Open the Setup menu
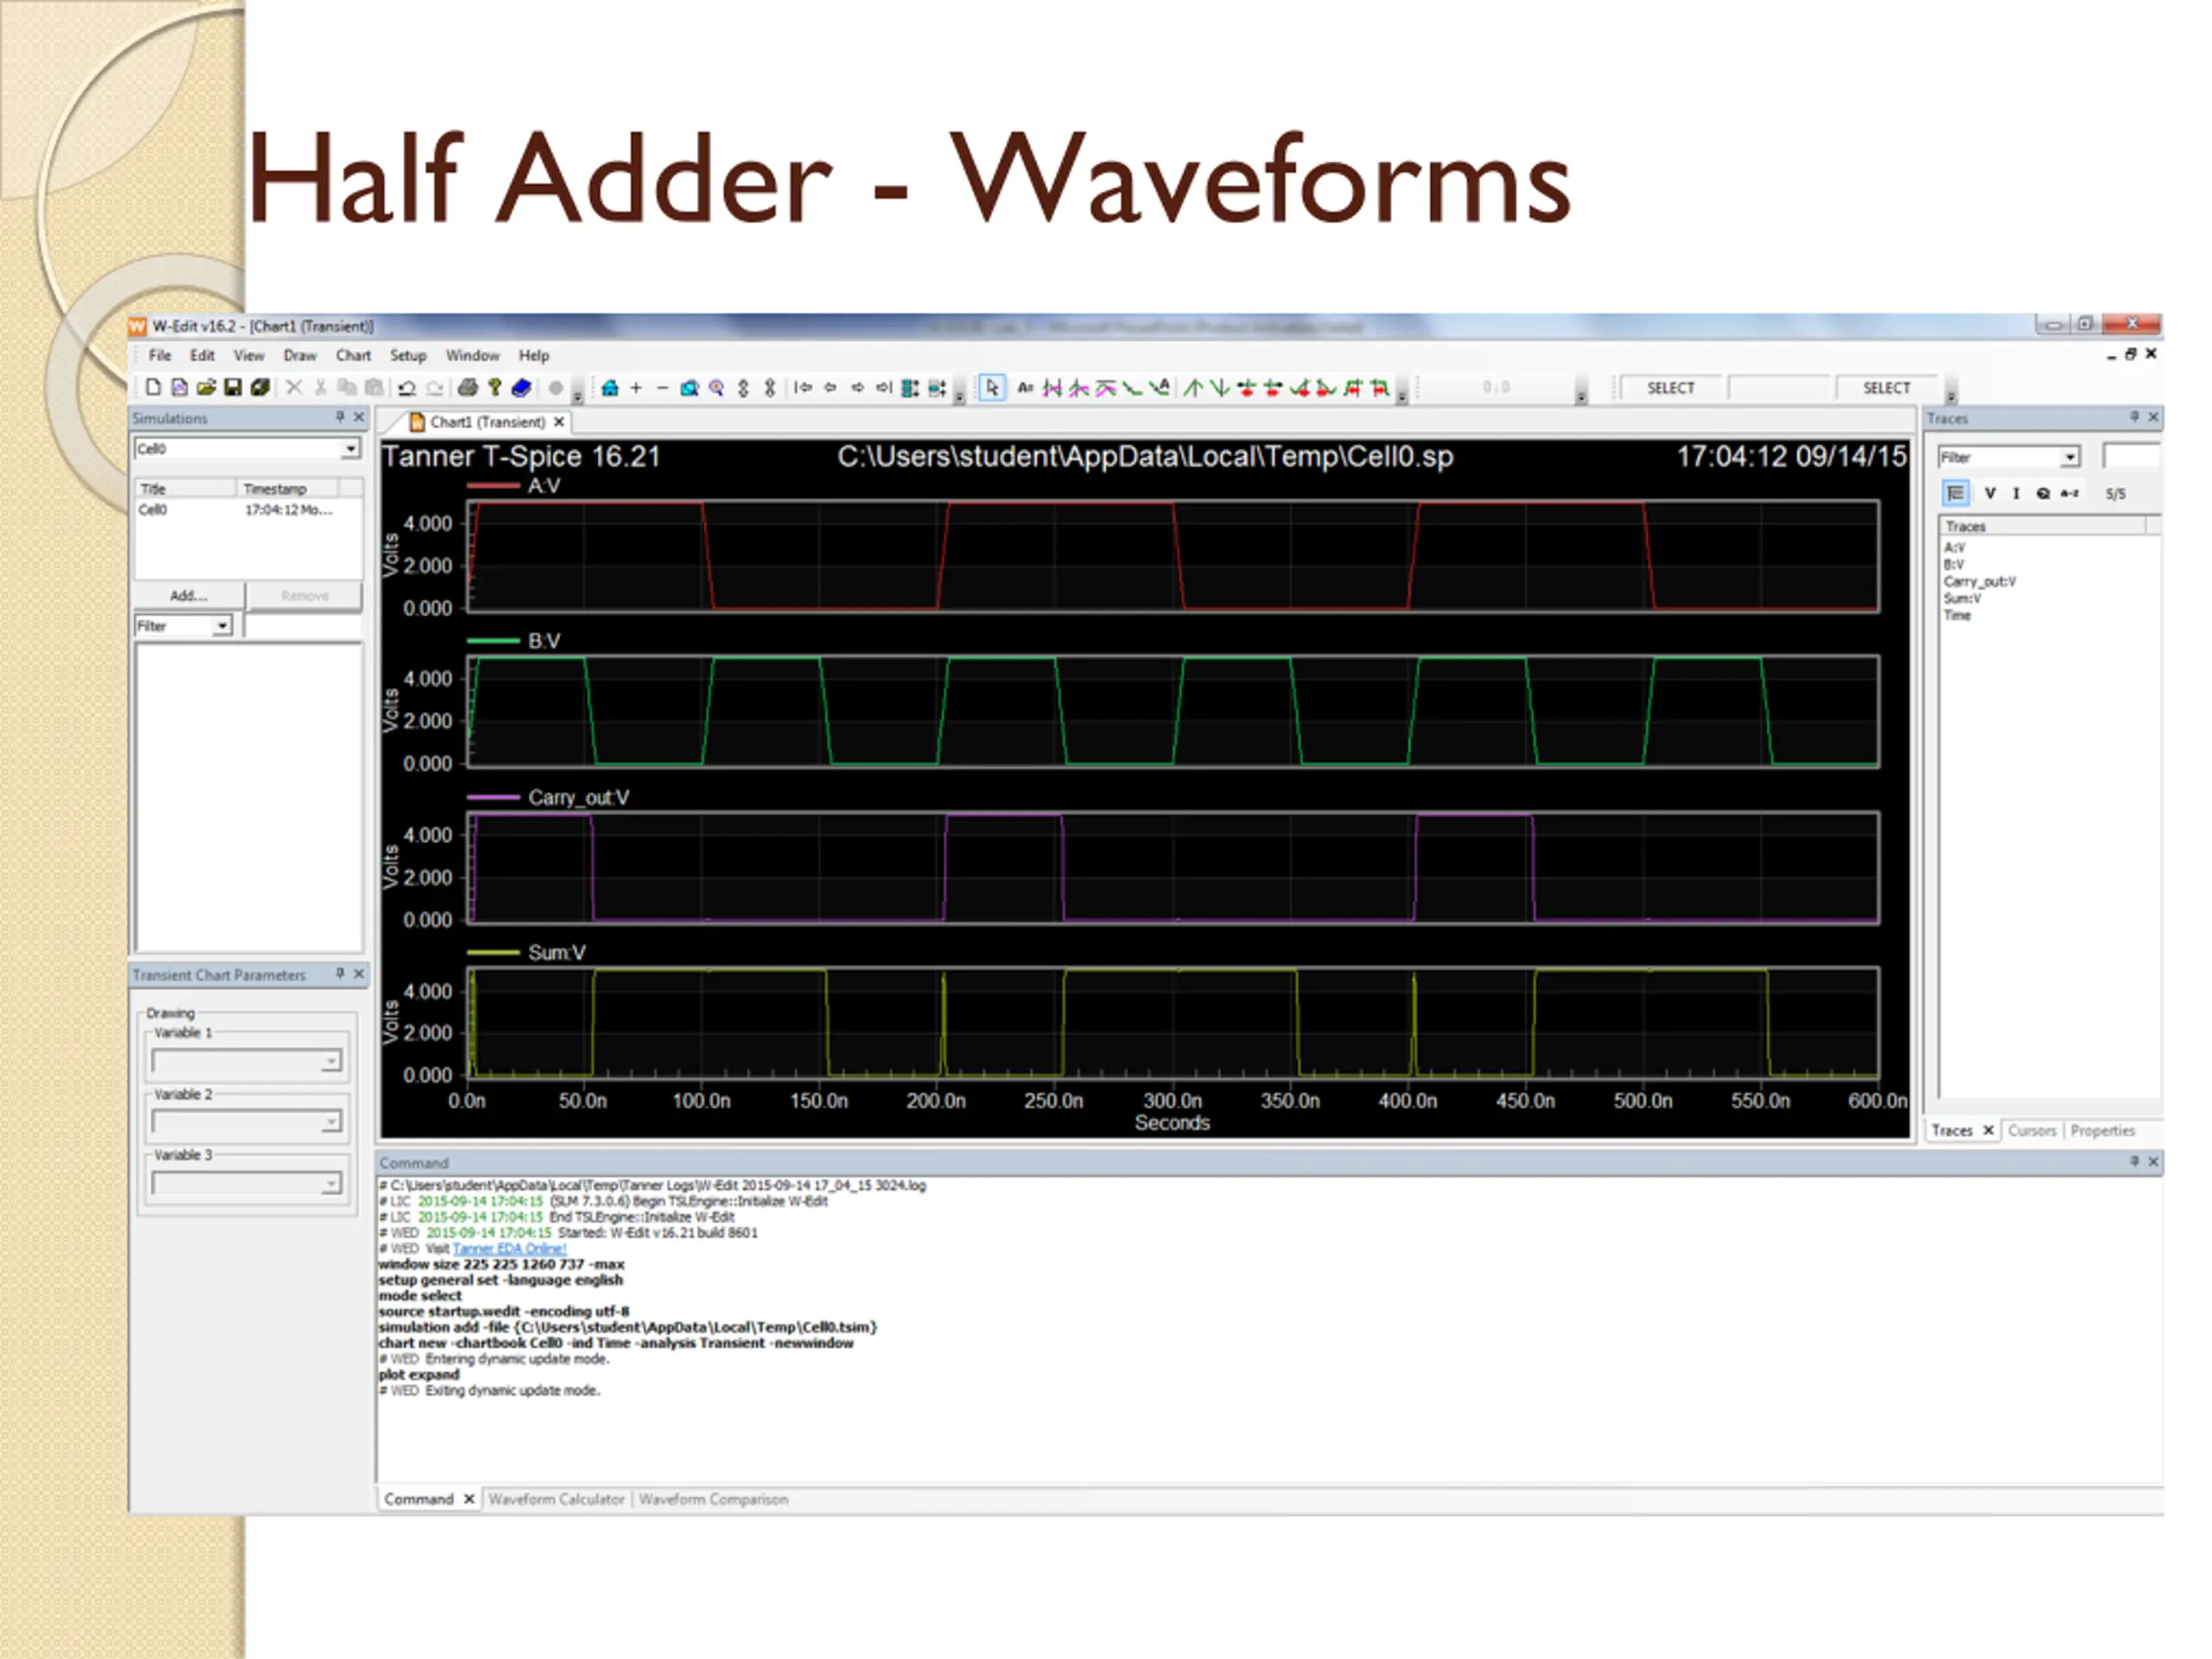The image size is (2212, 1659). click(408, 355)
